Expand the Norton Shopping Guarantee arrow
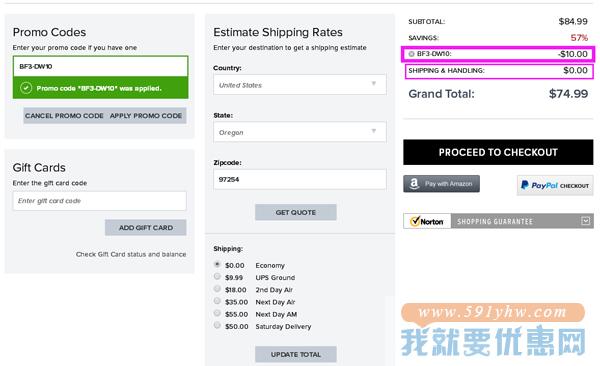The width and height of the screenshot is (600, 366). [585, 221]
